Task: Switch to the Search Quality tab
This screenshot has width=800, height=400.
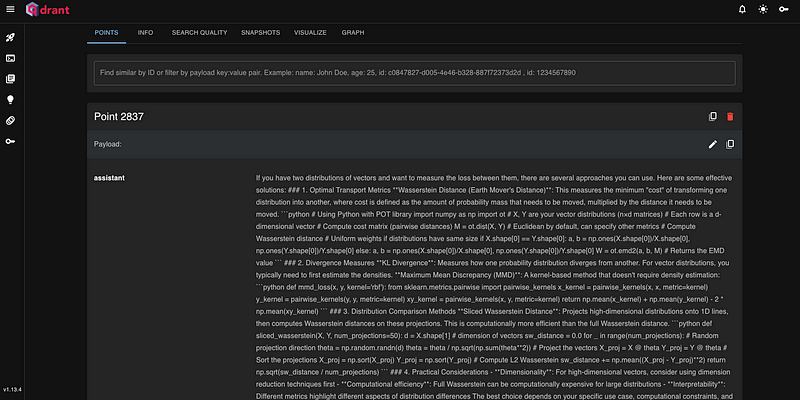Action: coord(198,32)
